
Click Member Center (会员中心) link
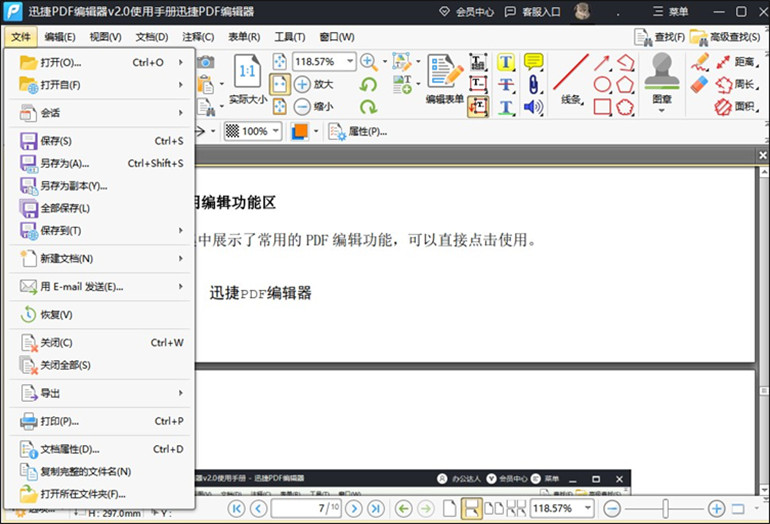tap(467, 11)
